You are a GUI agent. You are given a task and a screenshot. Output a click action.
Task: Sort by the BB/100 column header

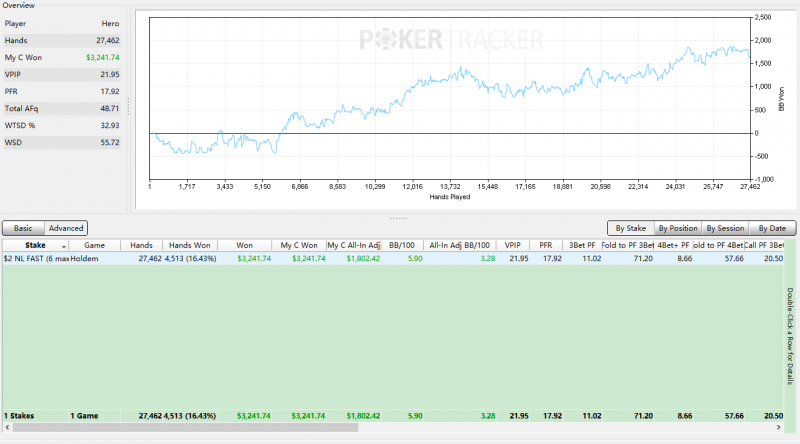[x=397, y=244]
